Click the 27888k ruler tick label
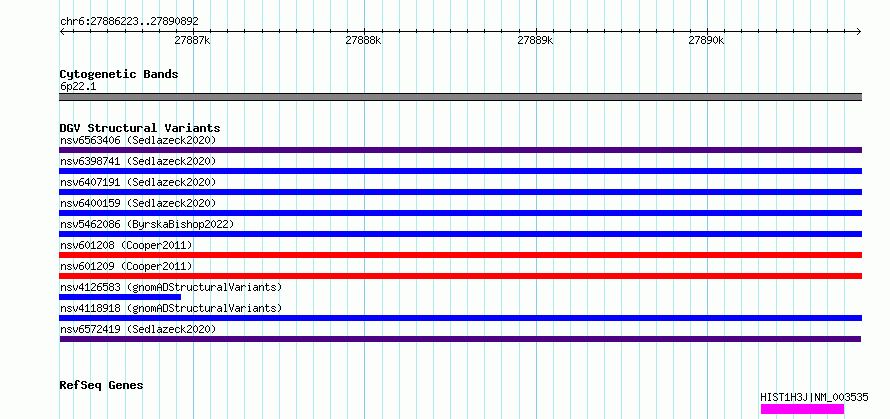Screen dimensions: 890x419 click(363, 41)
